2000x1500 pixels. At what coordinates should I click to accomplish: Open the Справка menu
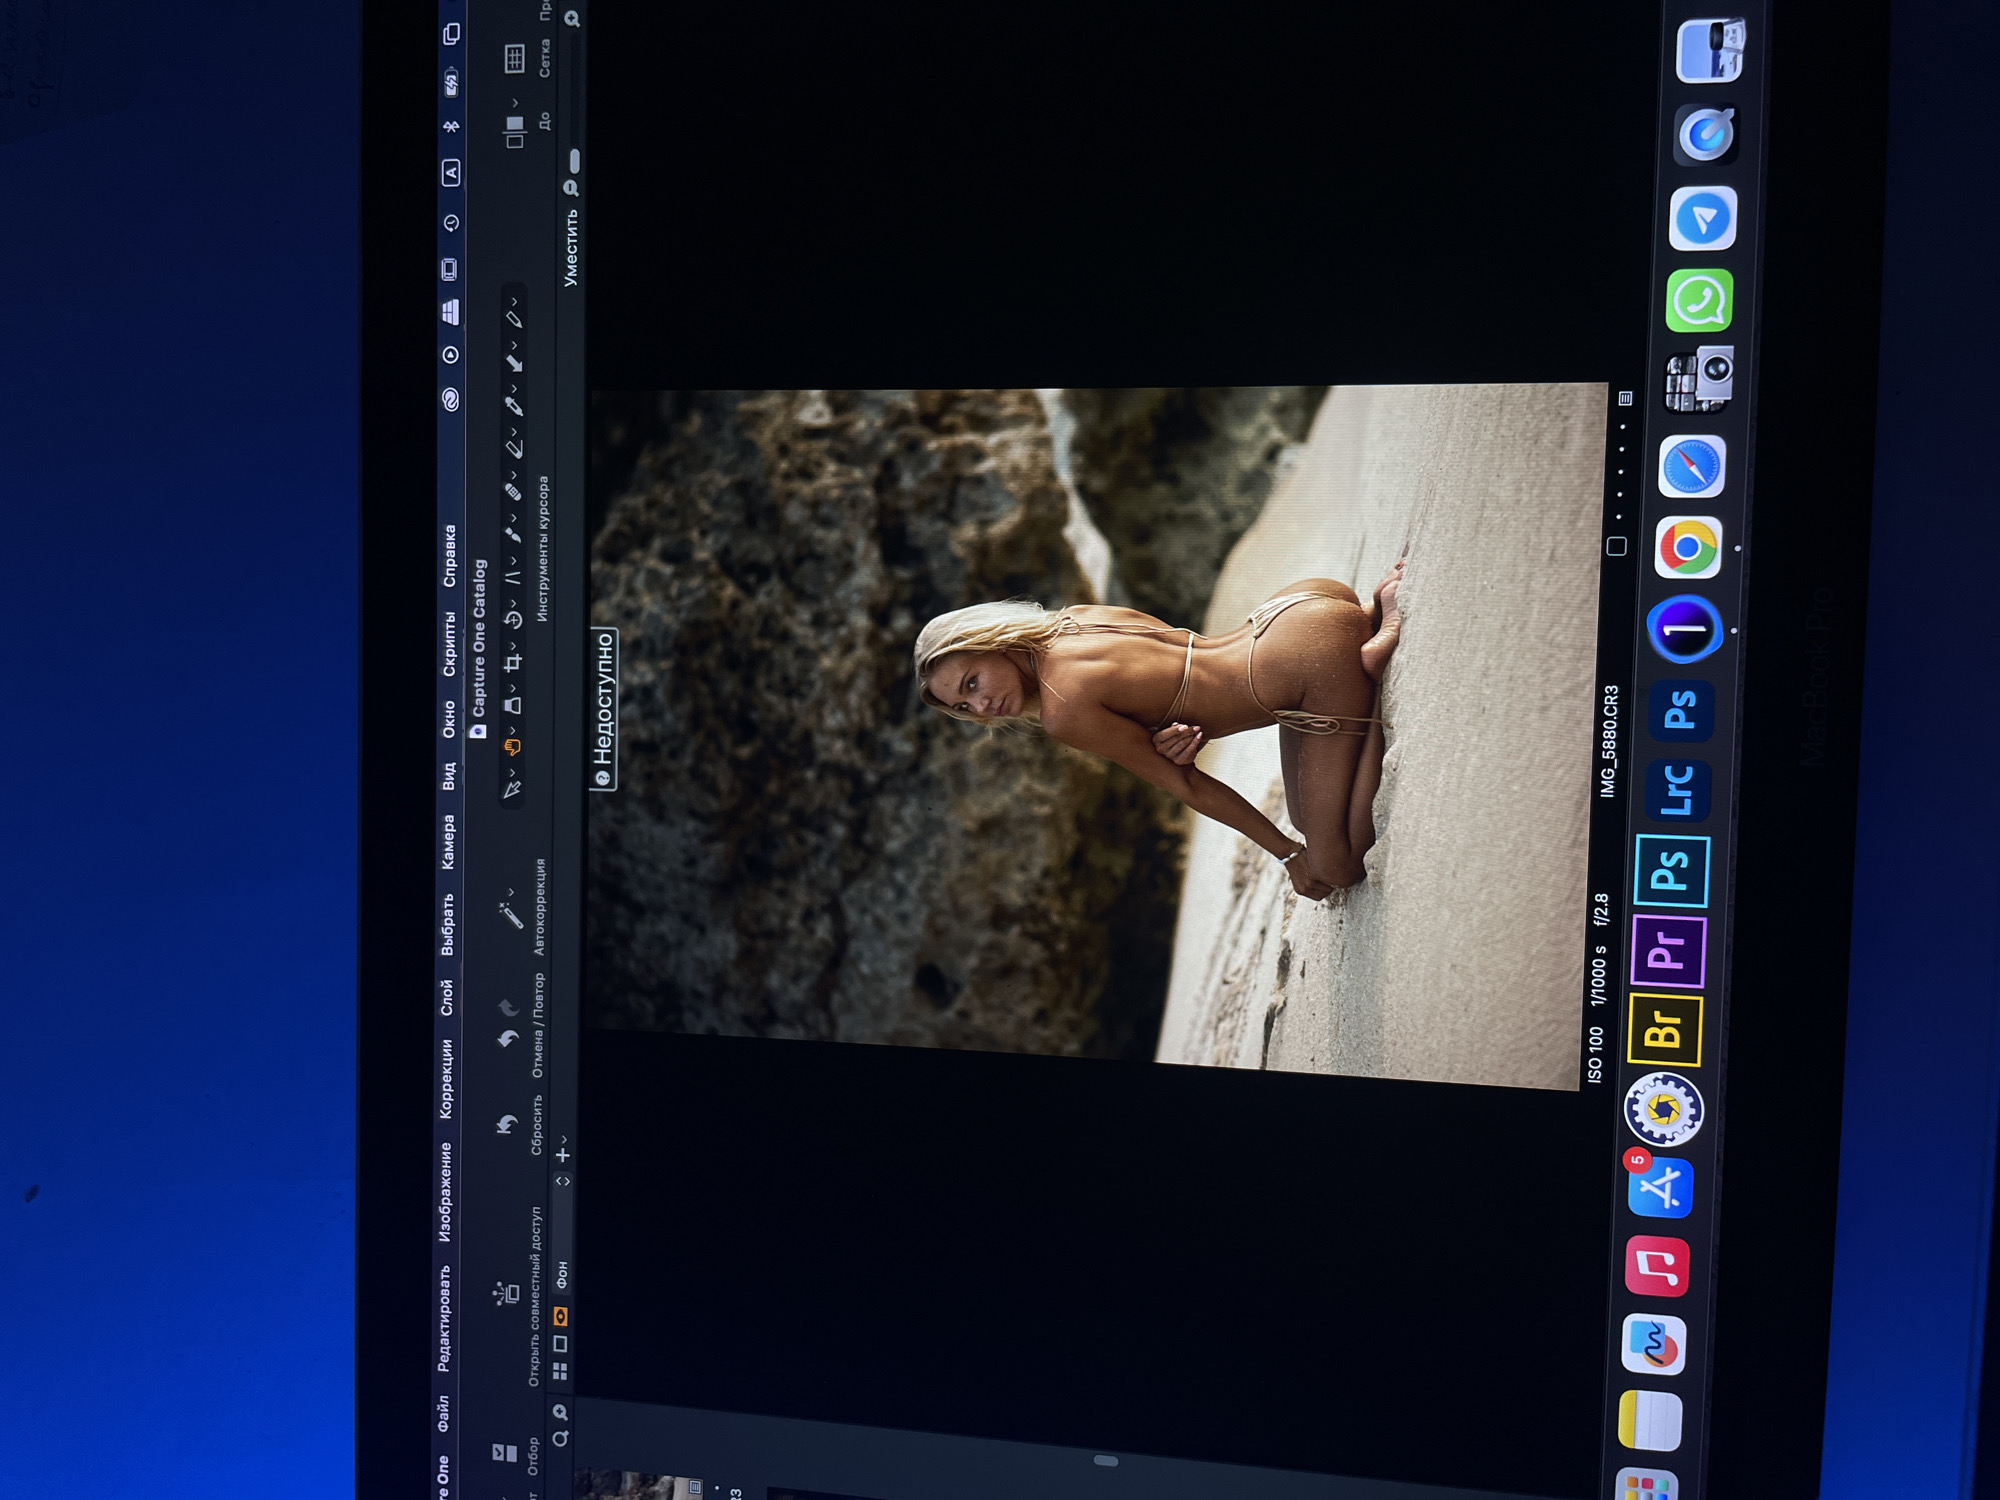[x=450, y=556]
